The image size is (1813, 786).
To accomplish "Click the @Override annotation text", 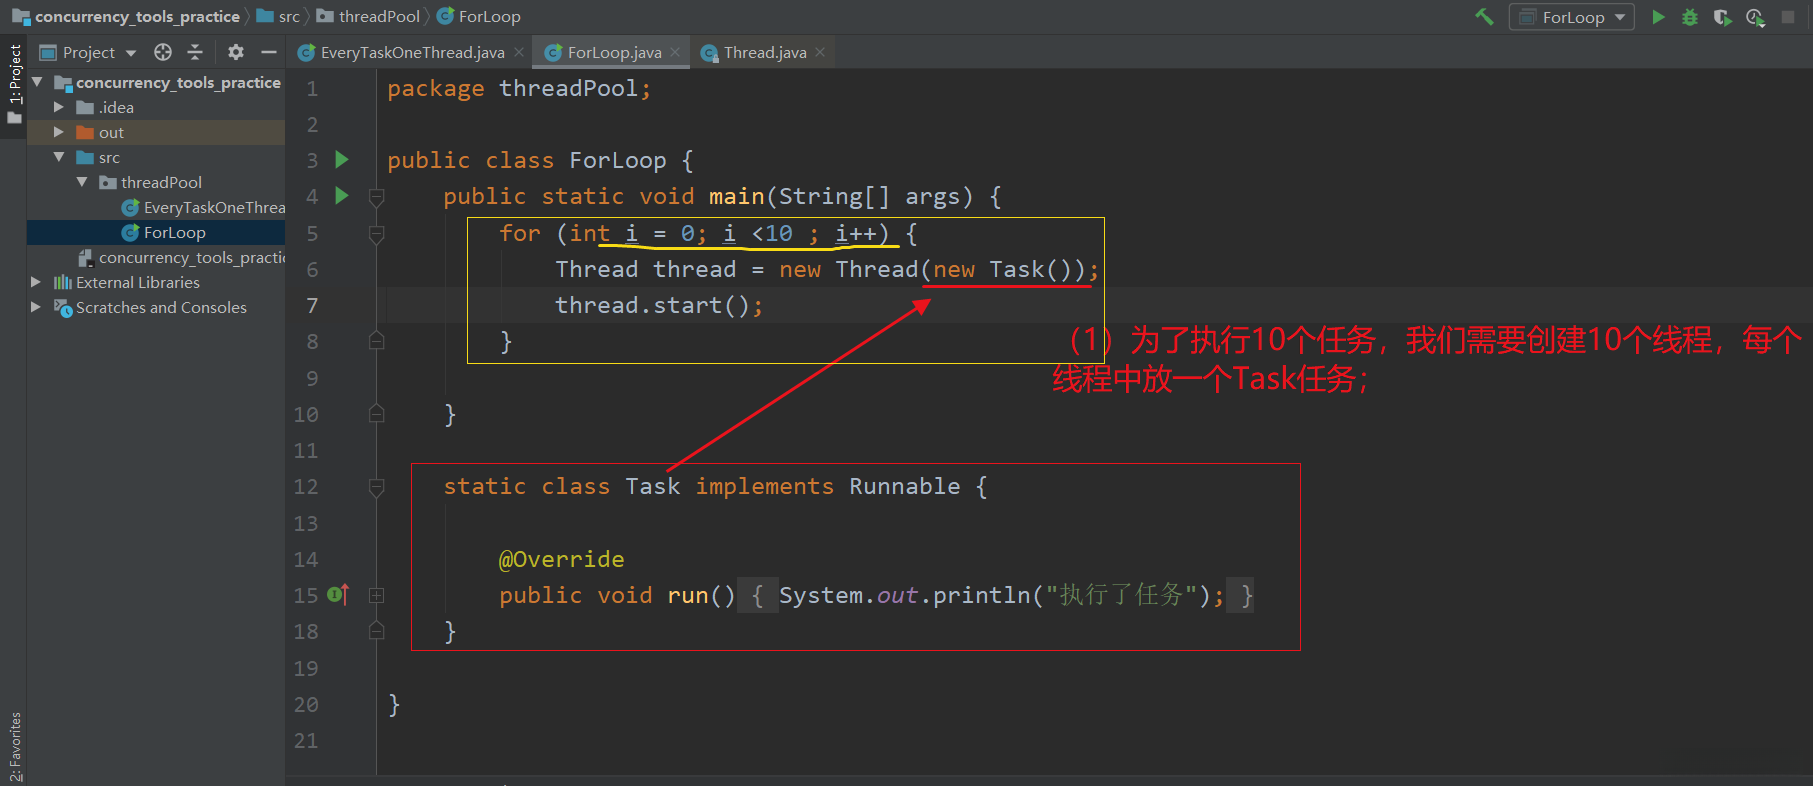I will pyautogui.click(x=561, y=559).
